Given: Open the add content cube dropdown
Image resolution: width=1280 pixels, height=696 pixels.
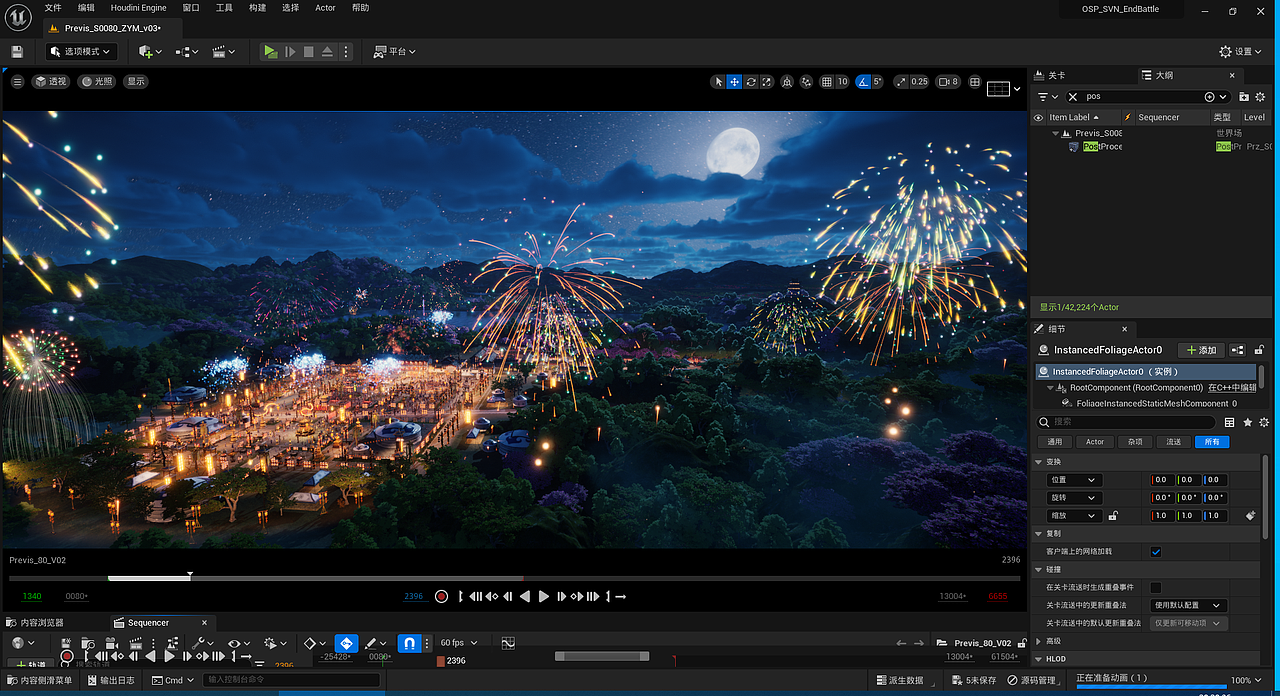Looking at the screenshot, I should pos(151,51).
